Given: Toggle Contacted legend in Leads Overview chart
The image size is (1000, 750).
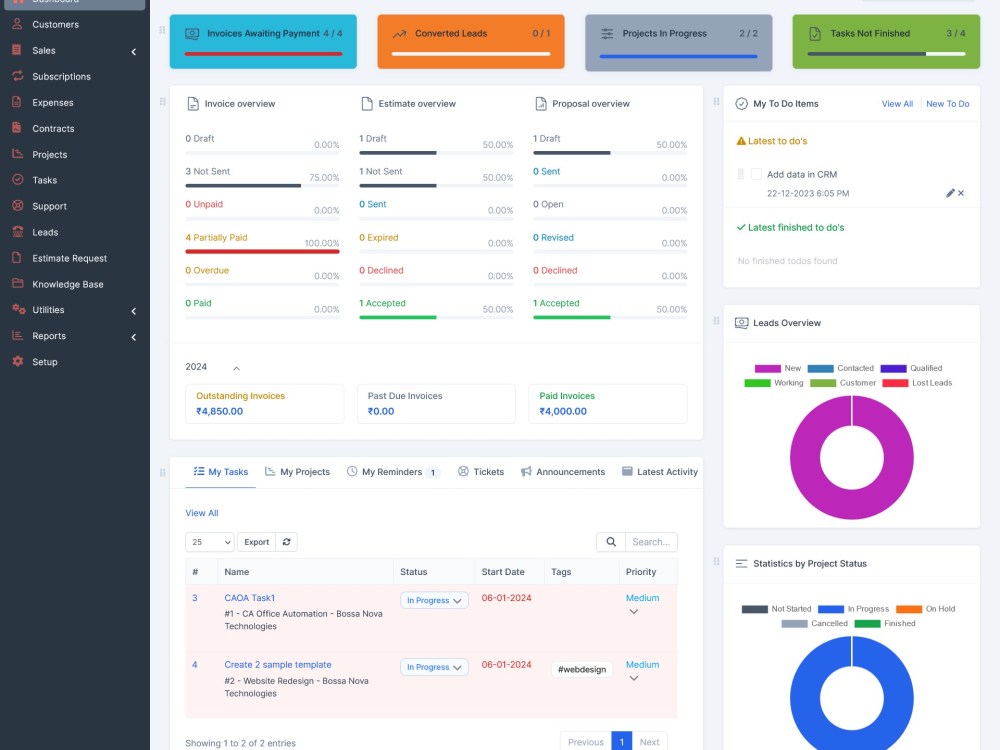Looking at the screenshot, I should (841, 369).
